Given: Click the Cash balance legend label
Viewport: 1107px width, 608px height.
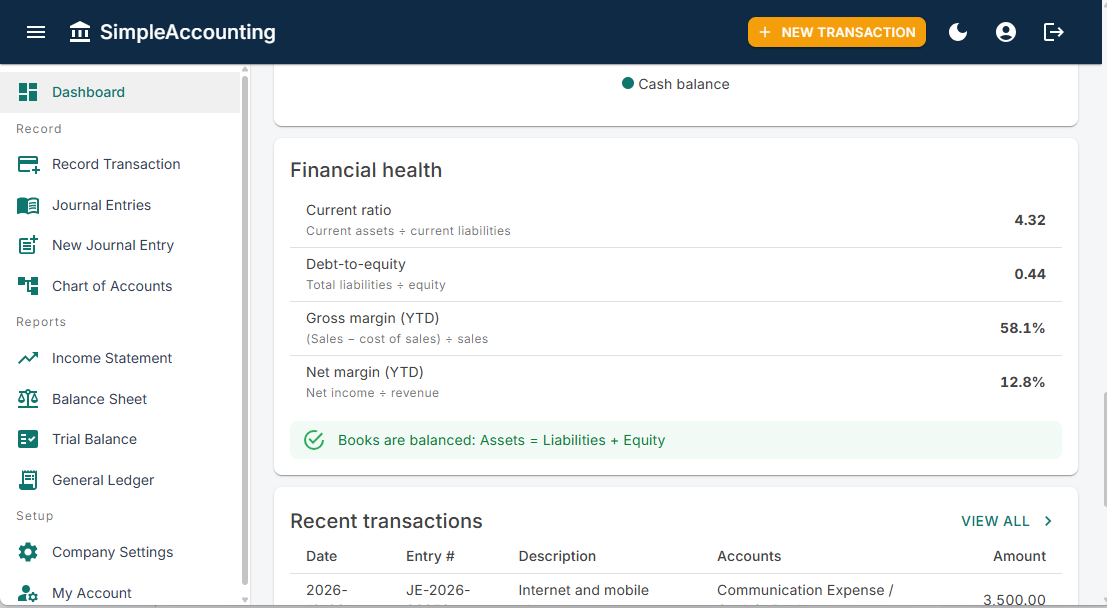Looking at the screenshot, I should [683, 84].
